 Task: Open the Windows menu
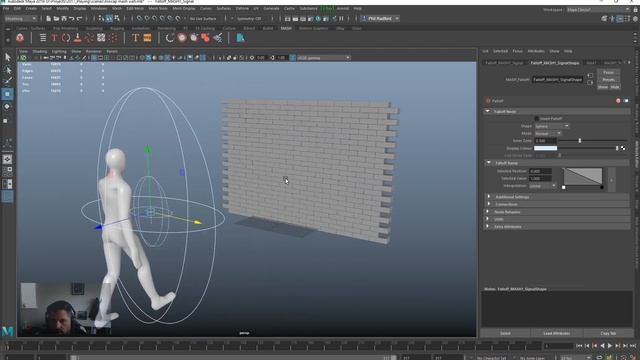click(x=99, y=8)
